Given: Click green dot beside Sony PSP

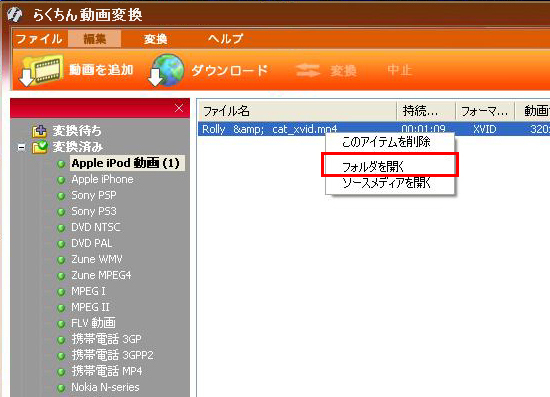Looking at the screenshot, I should point(61,196).
